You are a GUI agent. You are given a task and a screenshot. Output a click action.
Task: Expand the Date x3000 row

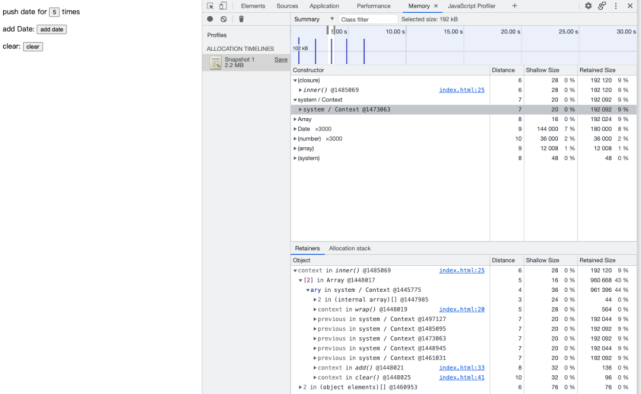point(295,129)
